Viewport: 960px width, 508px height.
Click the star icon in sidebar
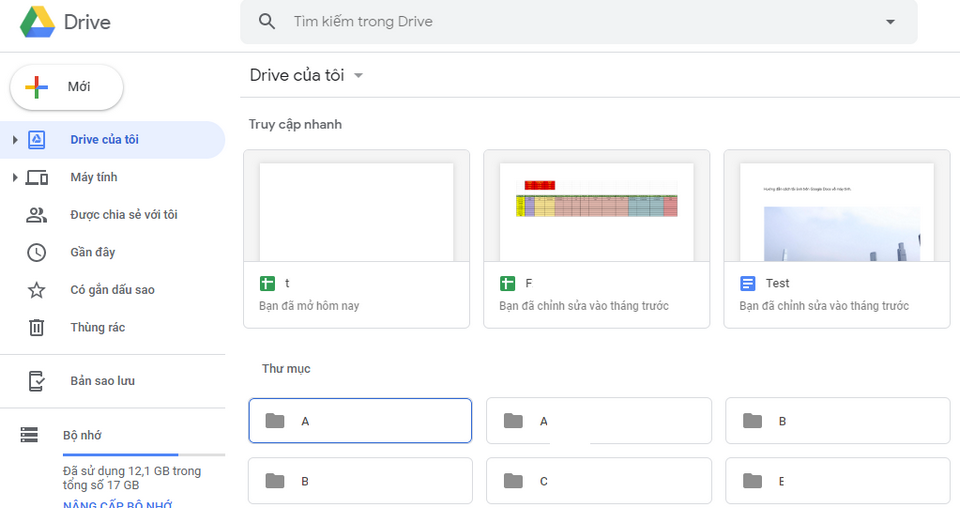pos(36,290)
